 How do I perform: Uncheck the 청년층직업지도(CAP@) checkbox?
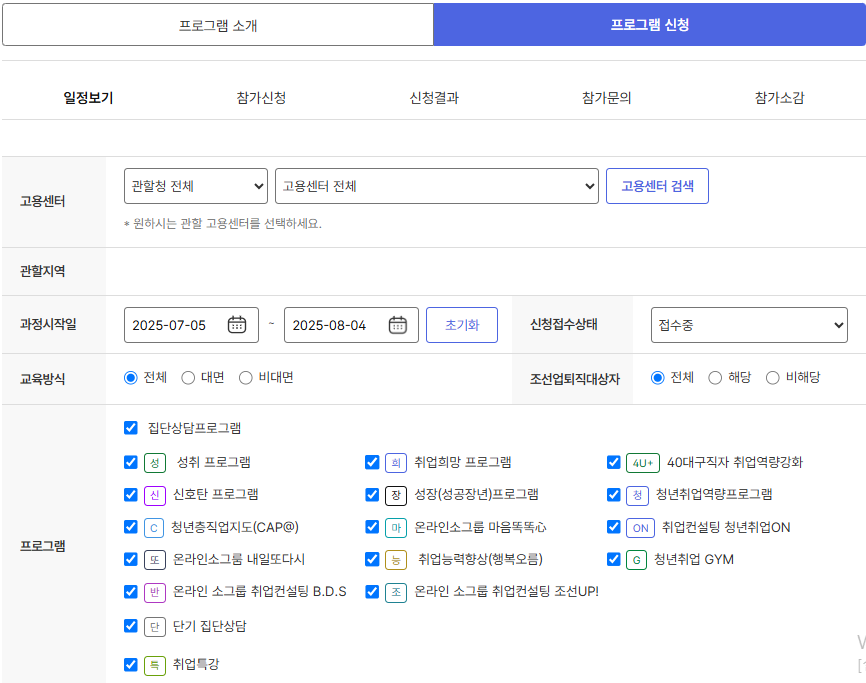(x=131, y=527)
